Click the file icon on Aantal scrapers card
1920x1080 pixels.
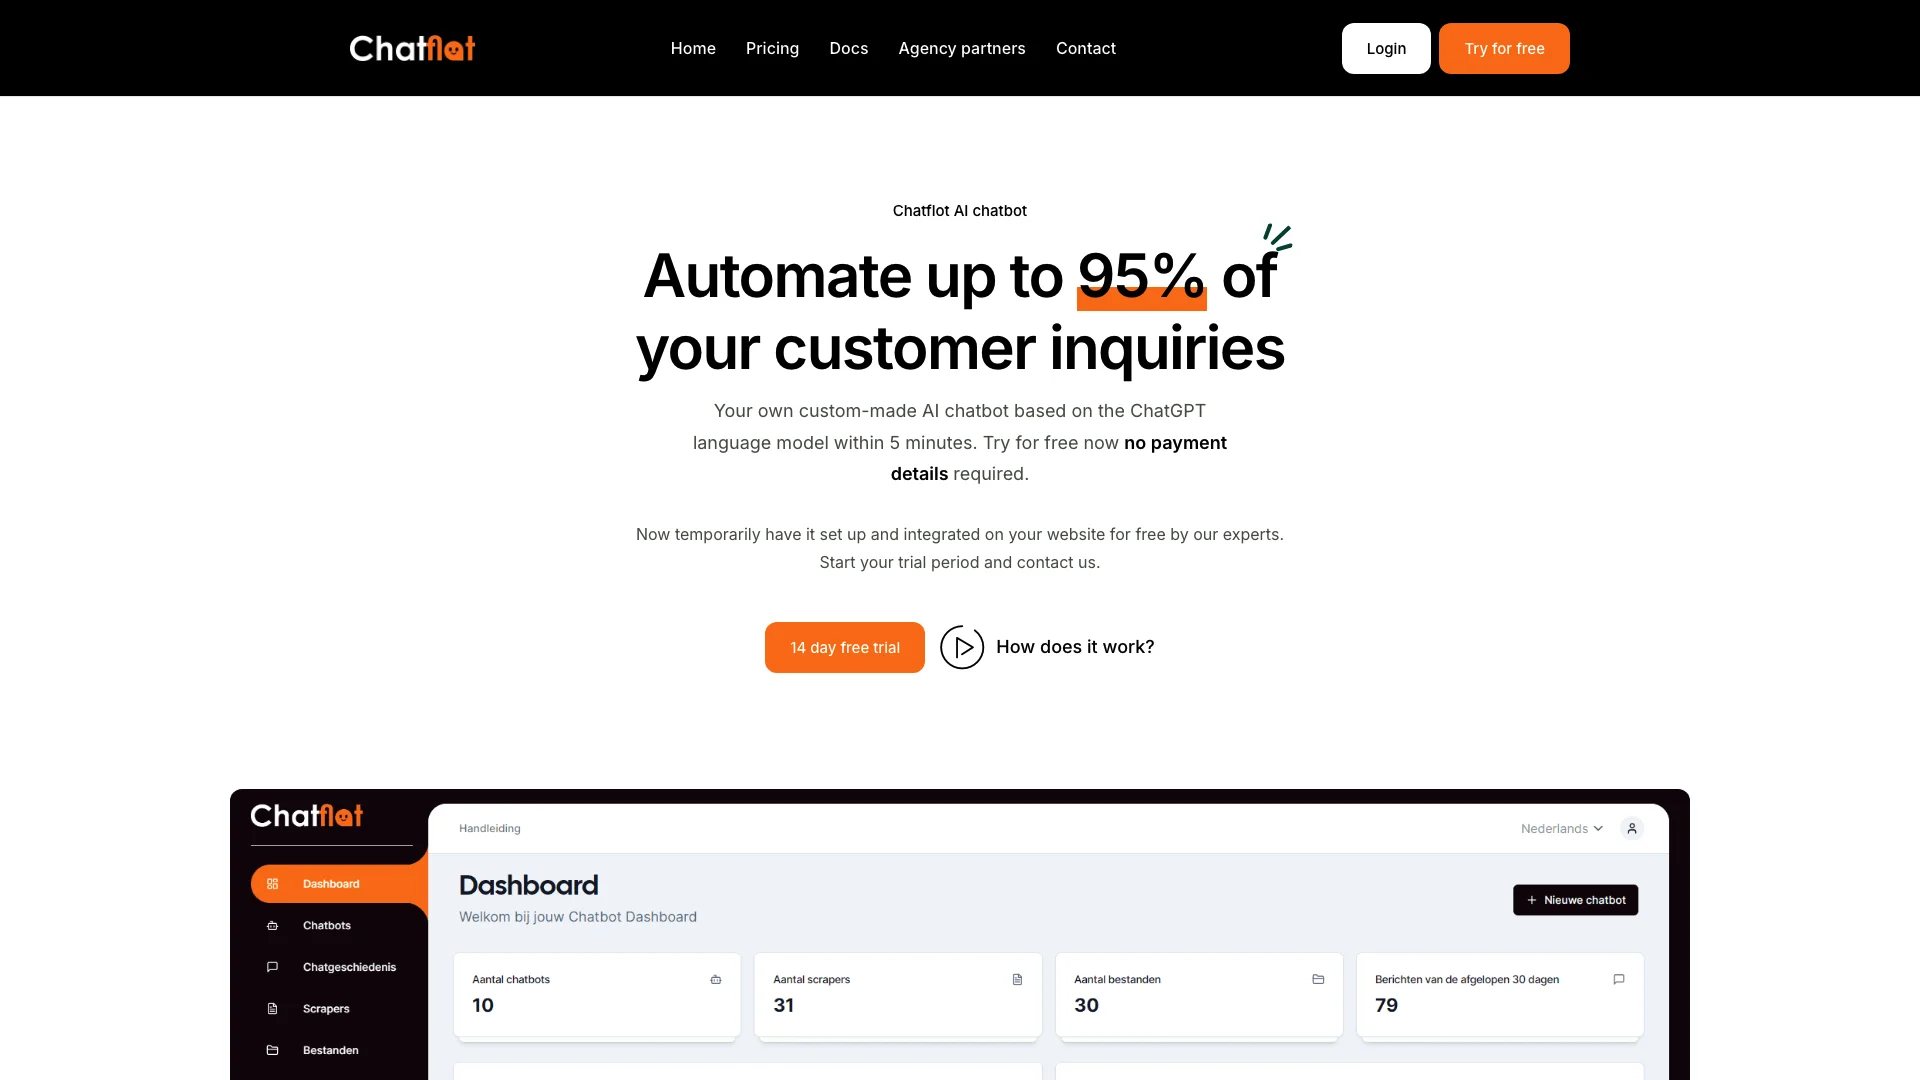[1017, 980]
